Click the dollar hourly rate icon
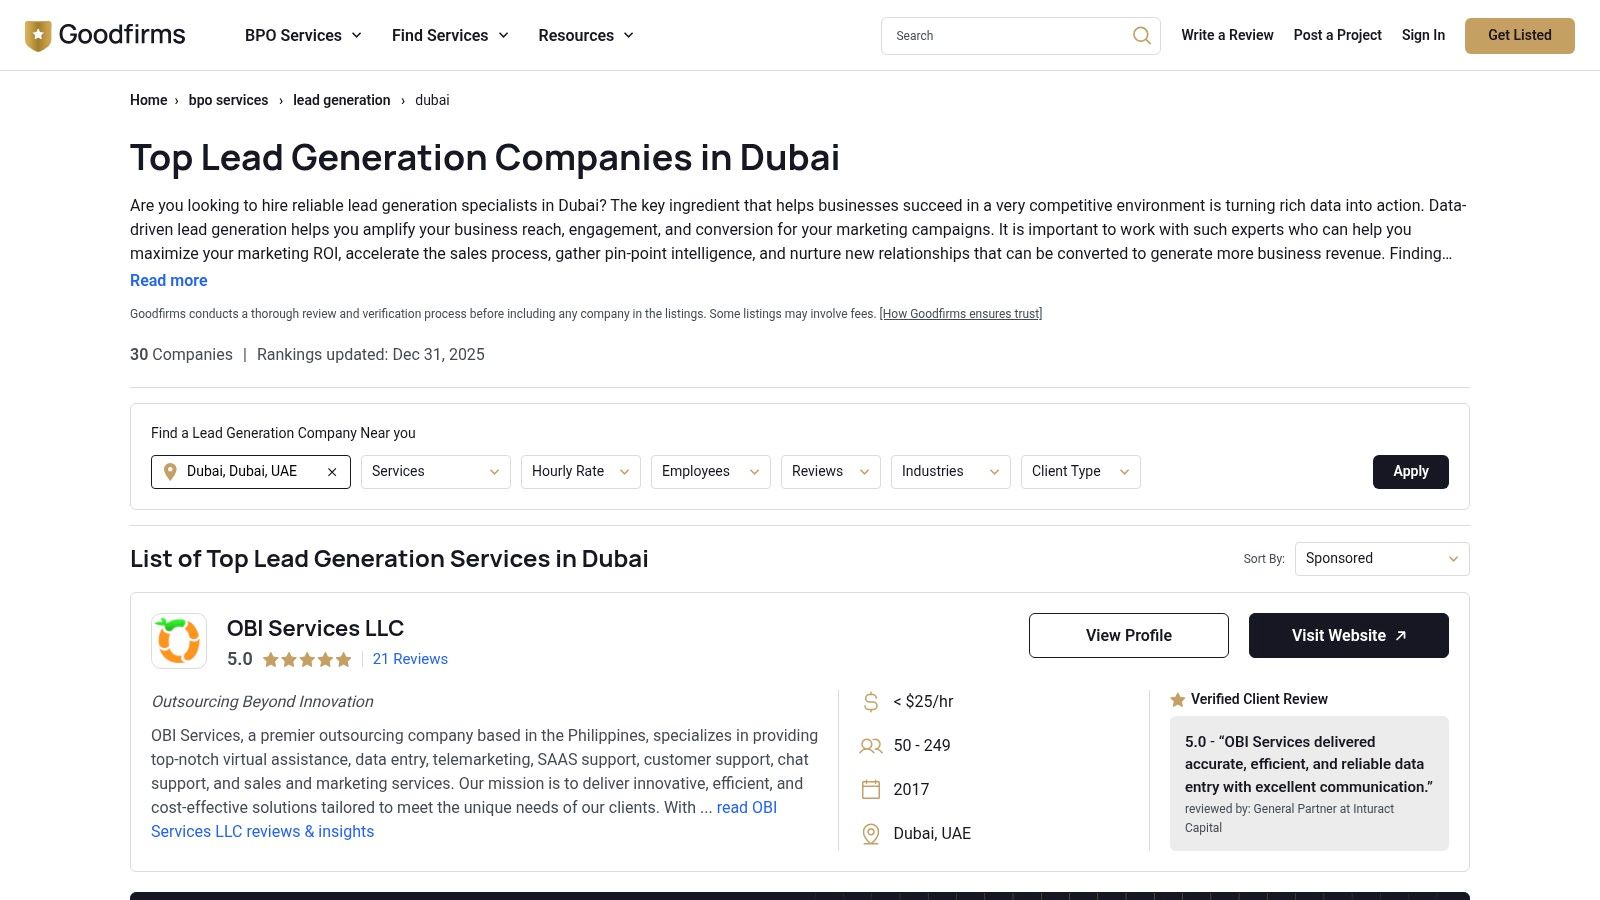Image resolution: width=1600 pixels, height=900 pixels. point(869,701)
